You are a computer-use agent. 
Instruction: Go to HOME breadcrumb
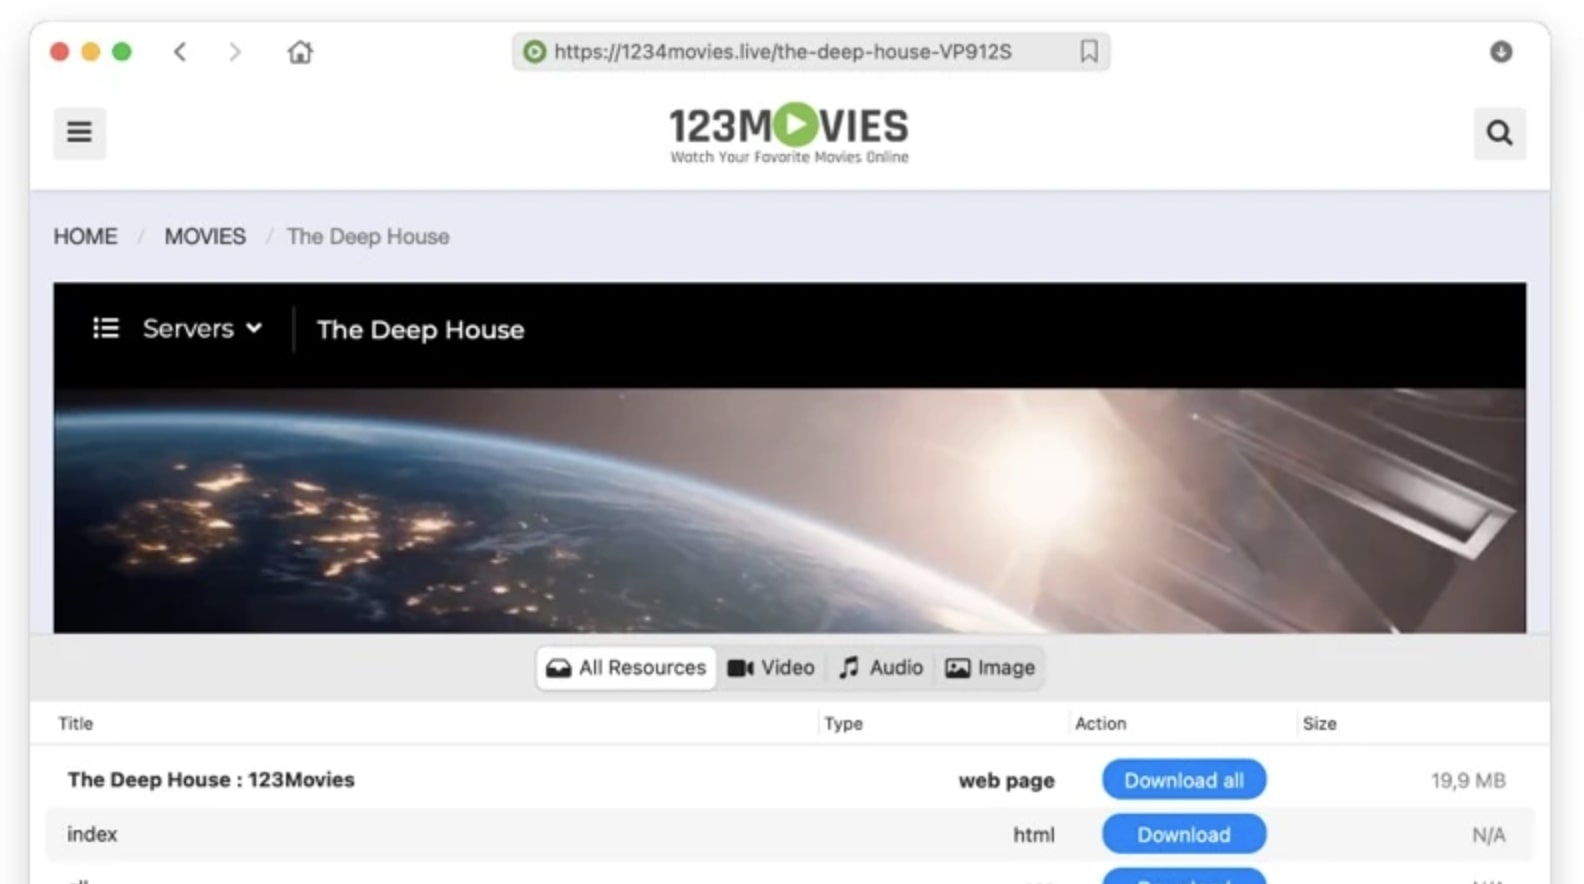pos(85,237)
